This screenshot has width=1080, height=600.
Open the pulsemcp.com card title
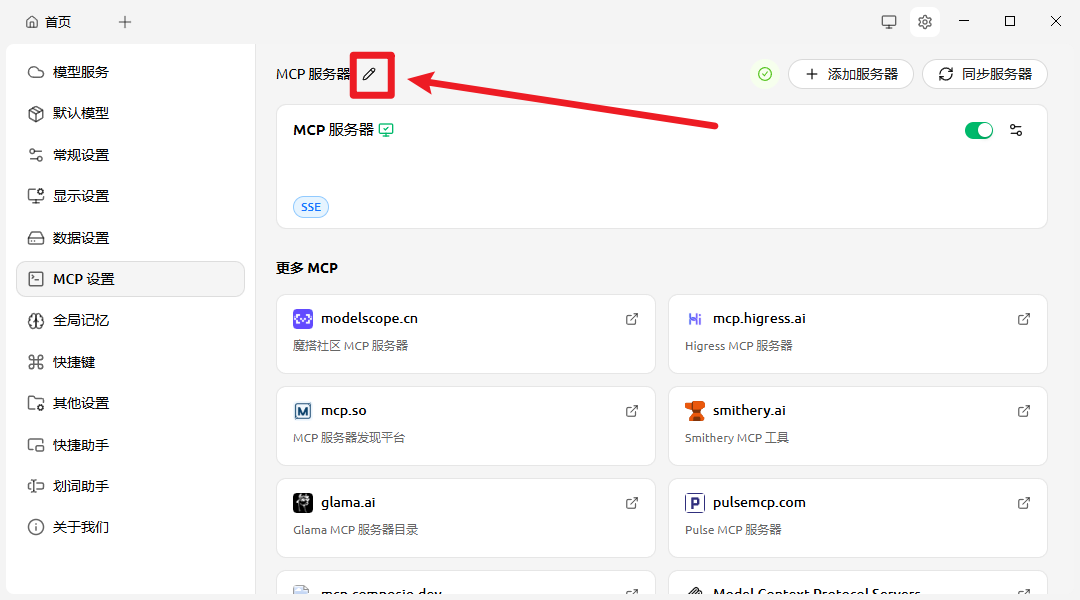pyautogui.click(x=759, y=502)
